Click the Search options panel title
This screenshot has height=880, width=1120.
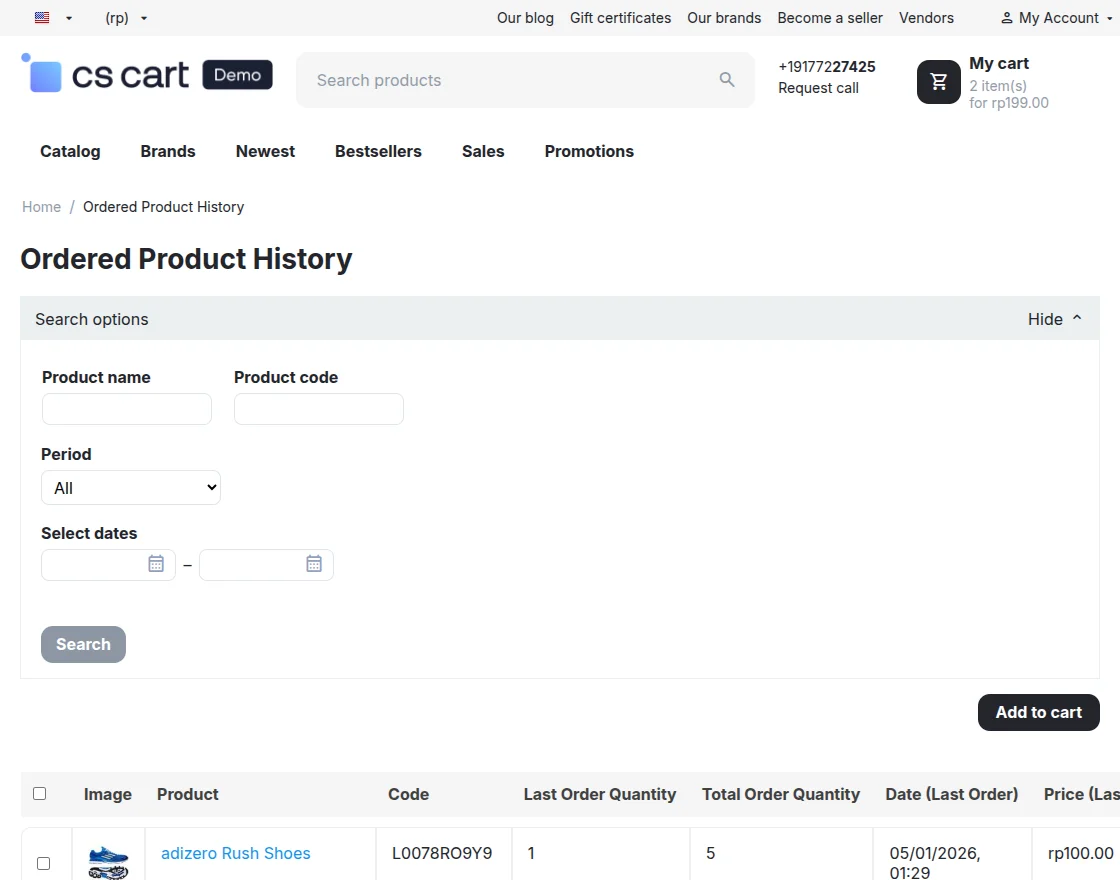click(91, 319)
